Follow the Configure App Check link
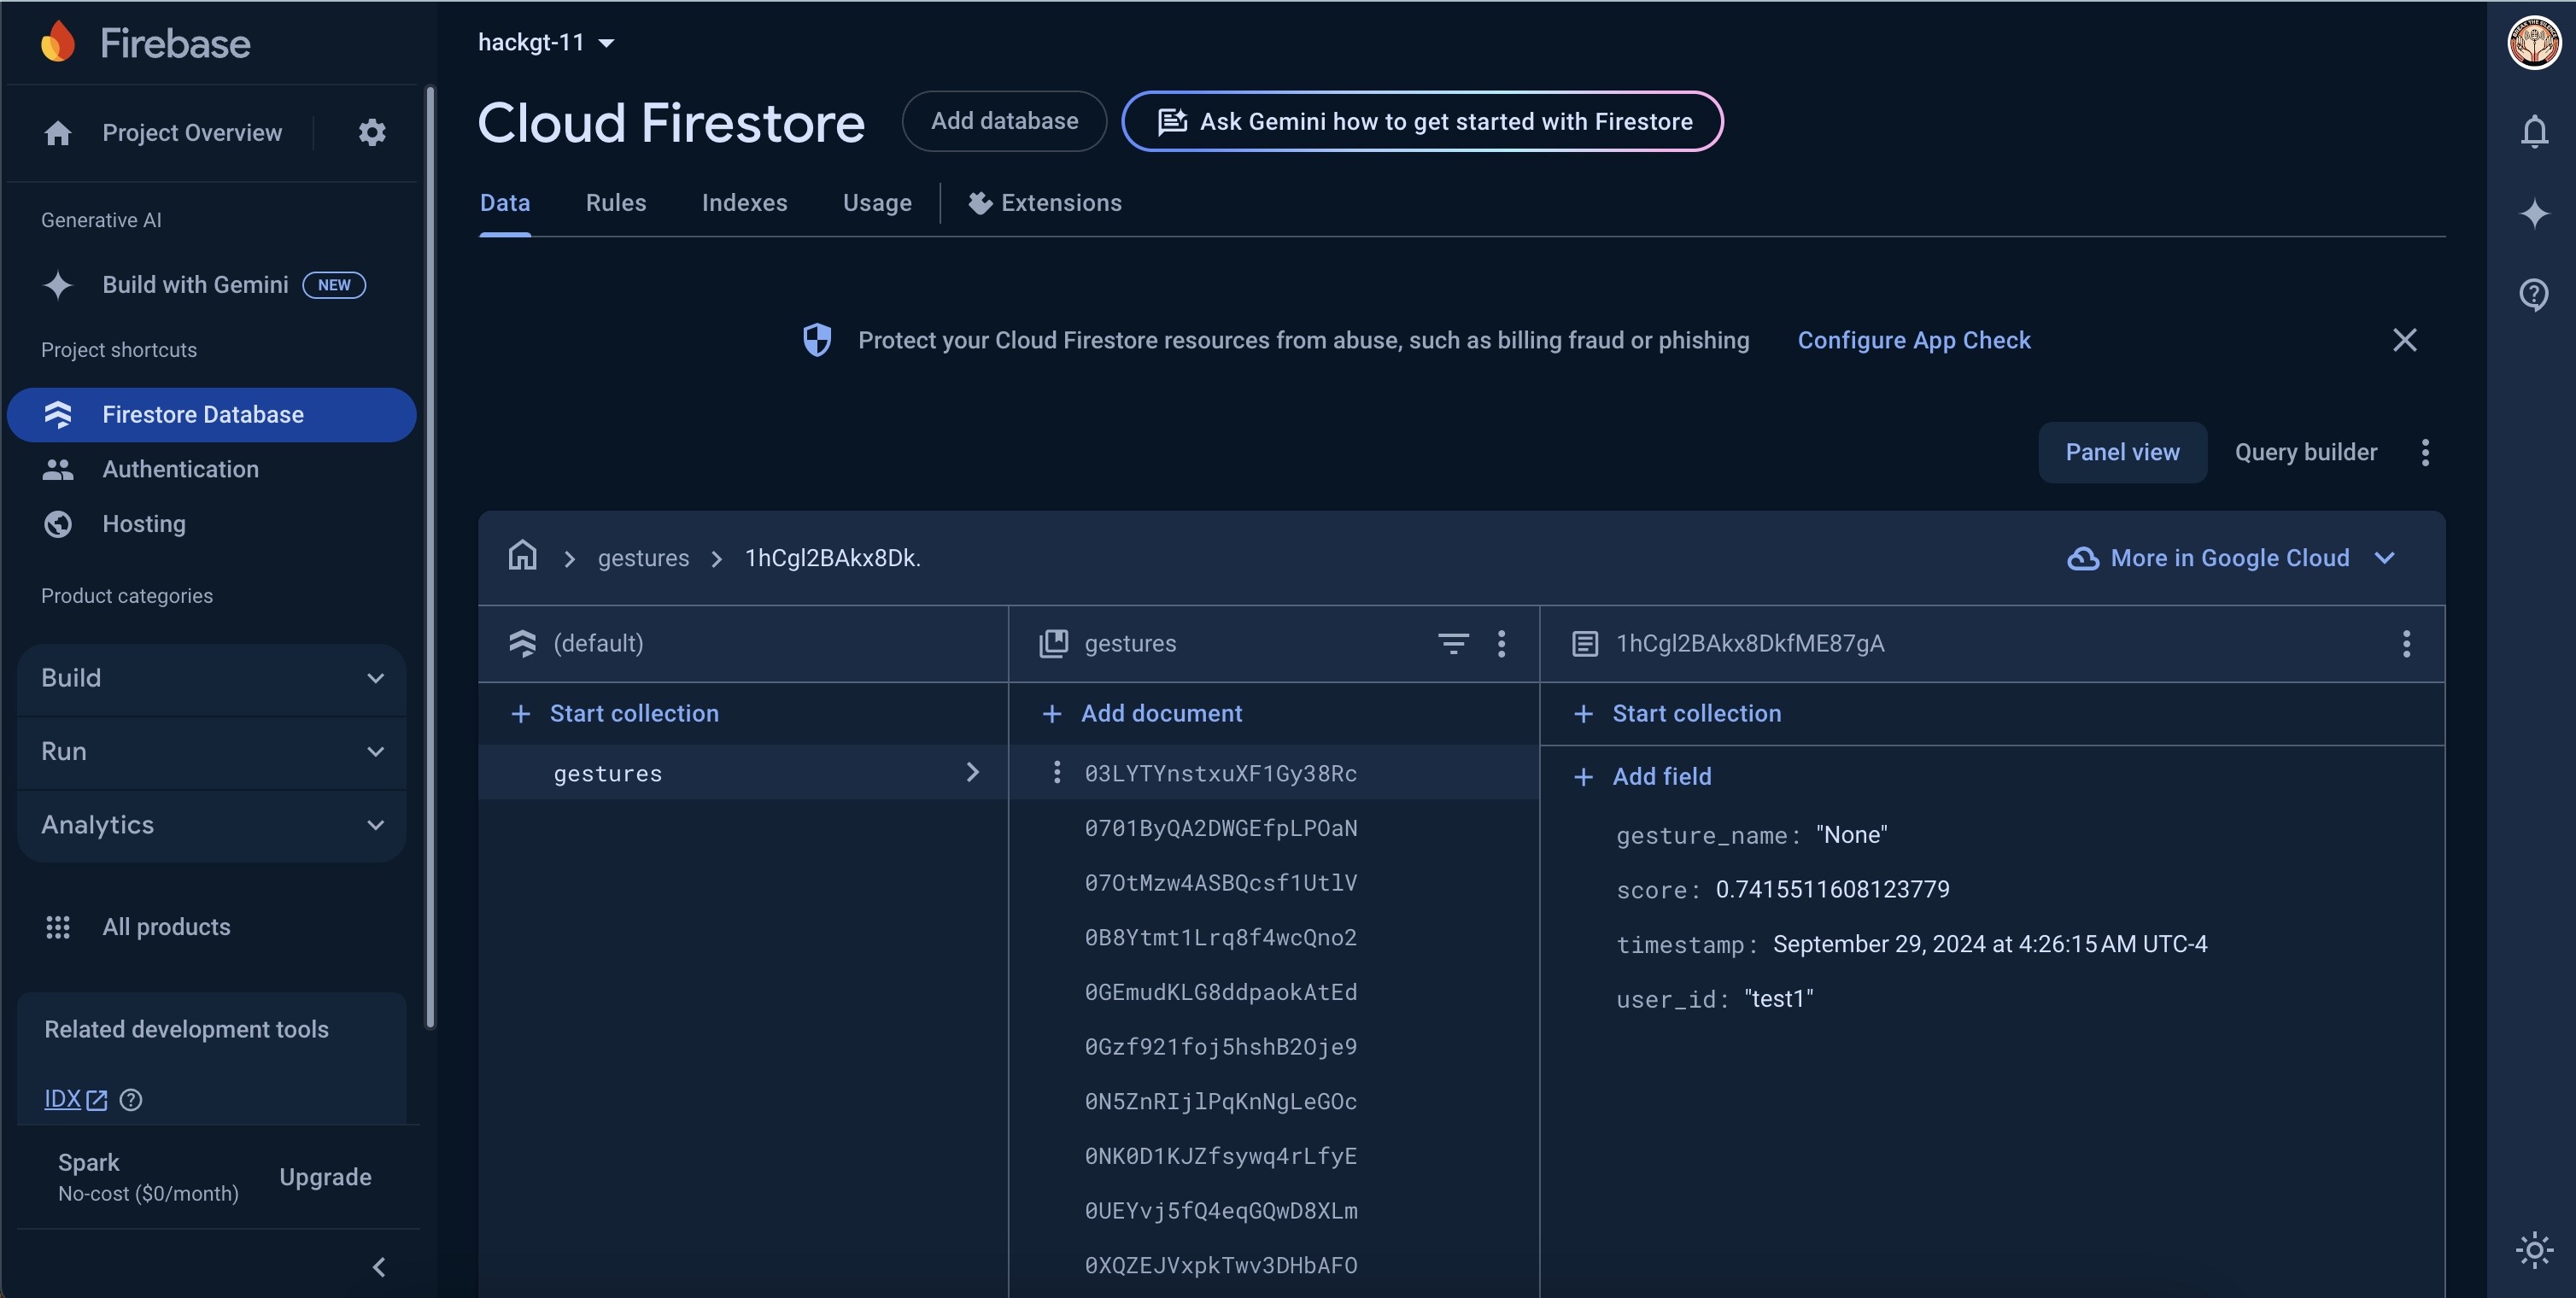This screenshot has height=1298, width=2576. pos(1913,340)
